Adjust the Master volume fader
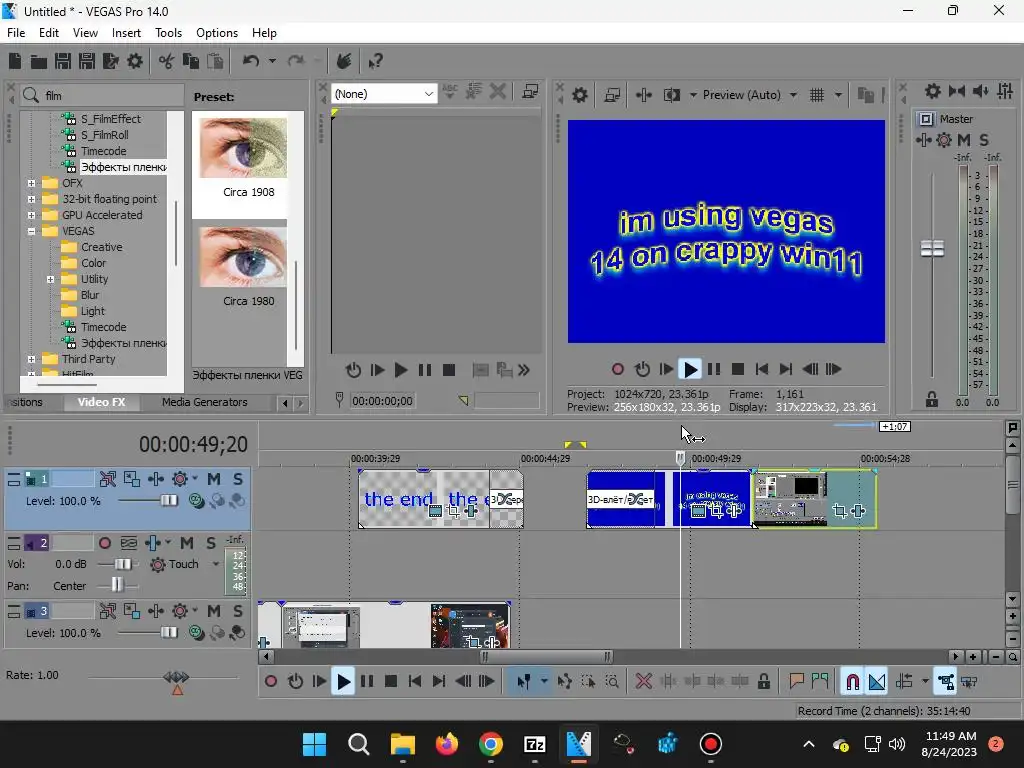The width and height of the screenshot is (1024, 768). [932, 249]
